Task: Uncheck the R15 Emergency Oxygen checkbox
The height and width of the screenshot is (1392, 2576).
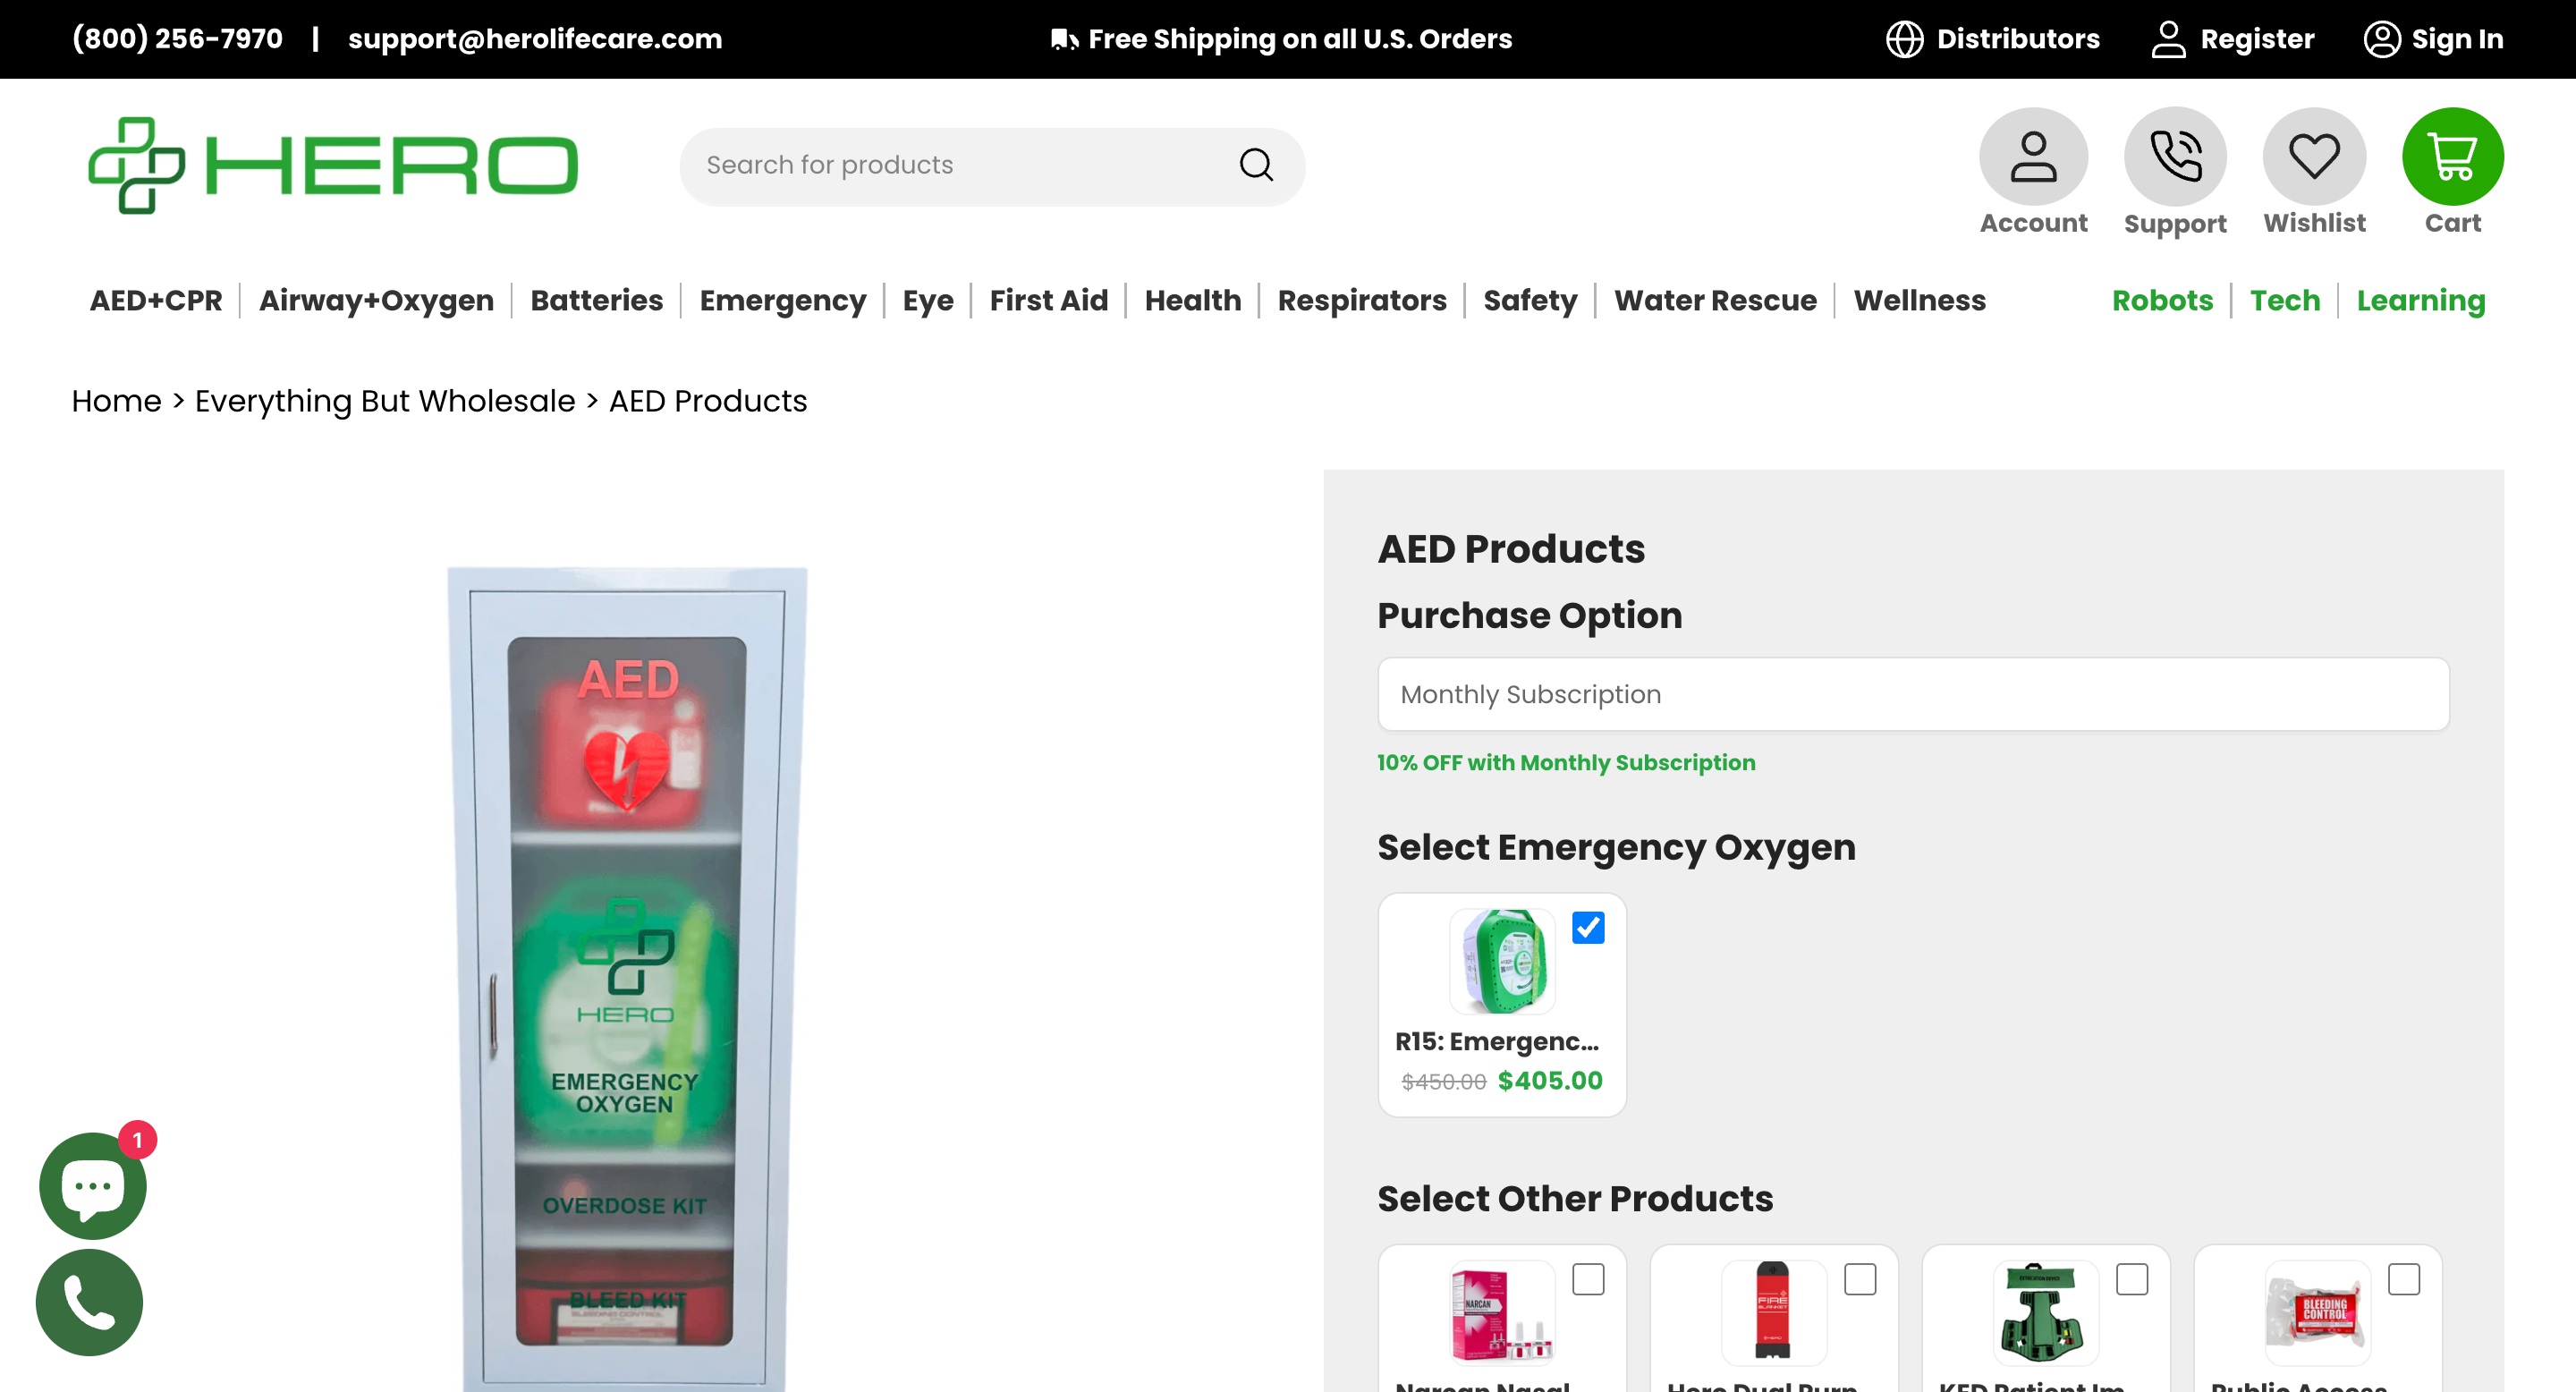Action: 1588,927
